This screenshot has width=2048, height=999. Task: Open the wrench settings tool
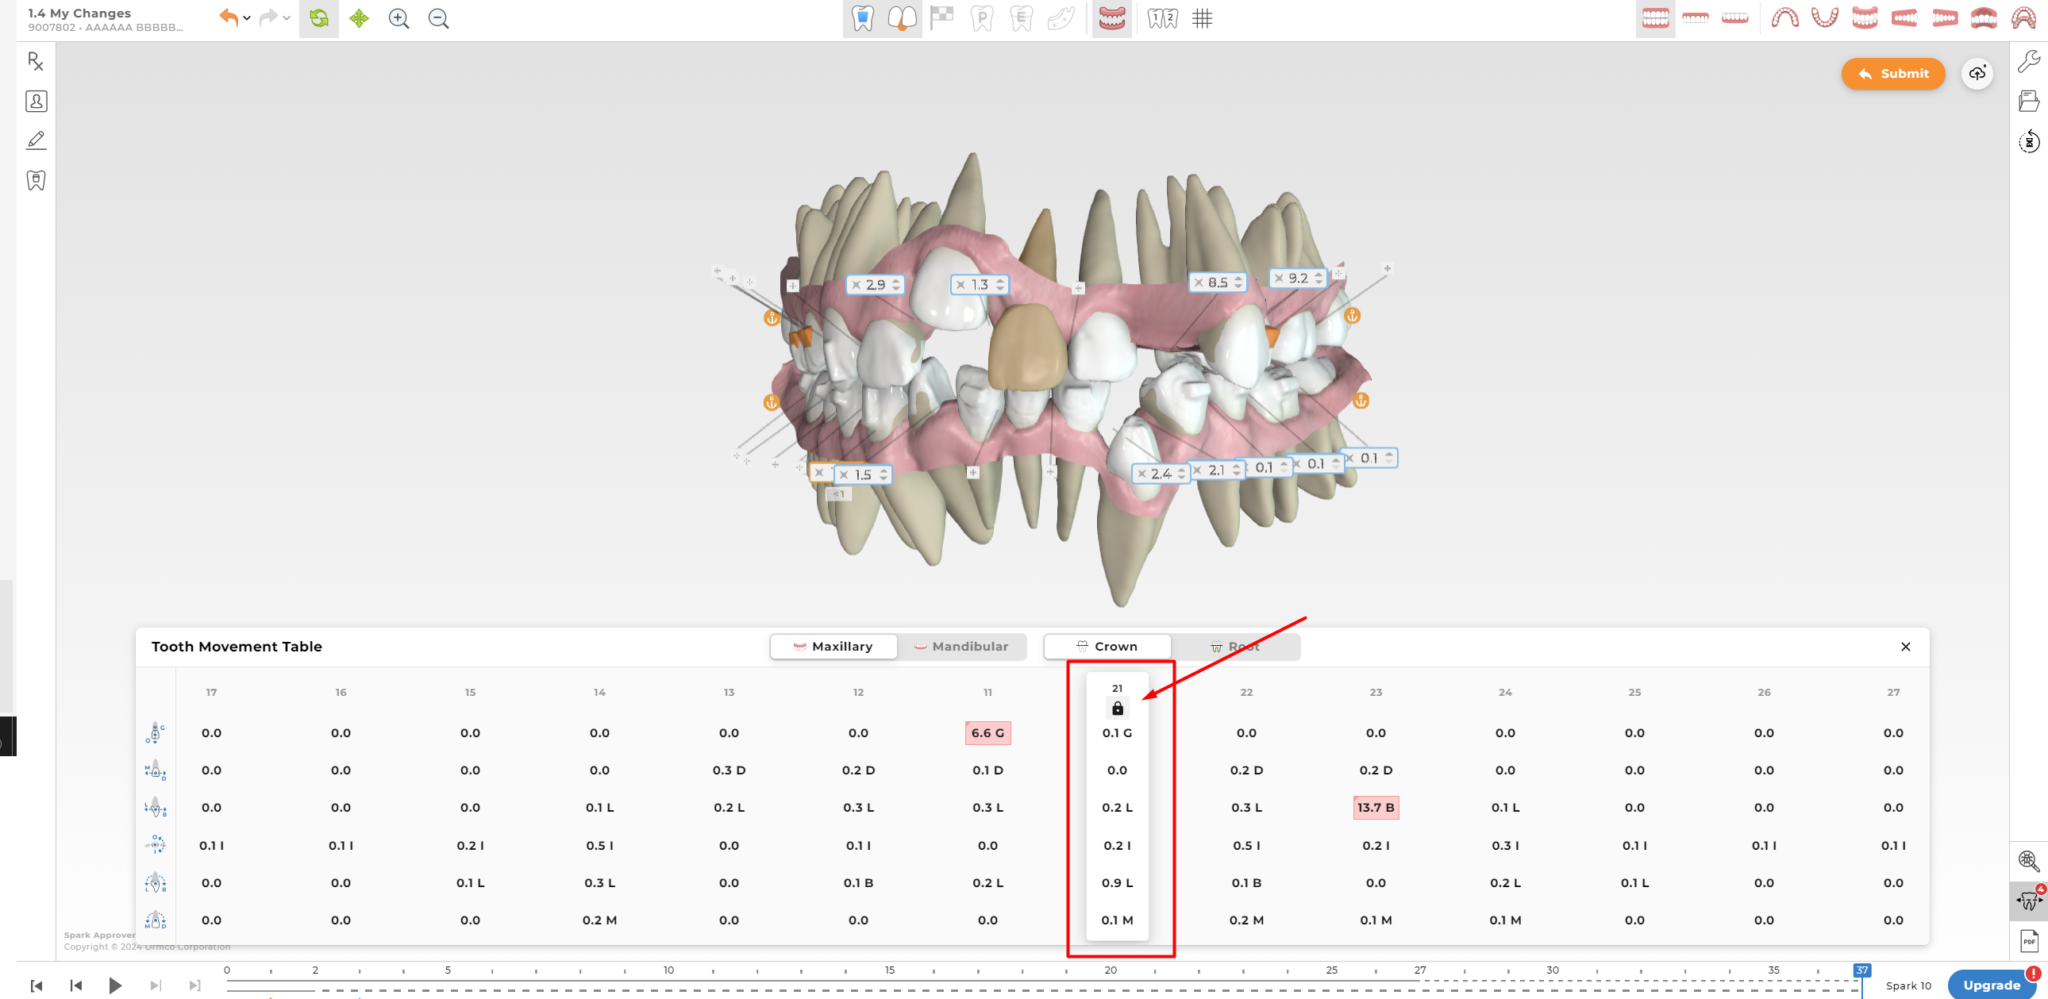coord(2029,62)
